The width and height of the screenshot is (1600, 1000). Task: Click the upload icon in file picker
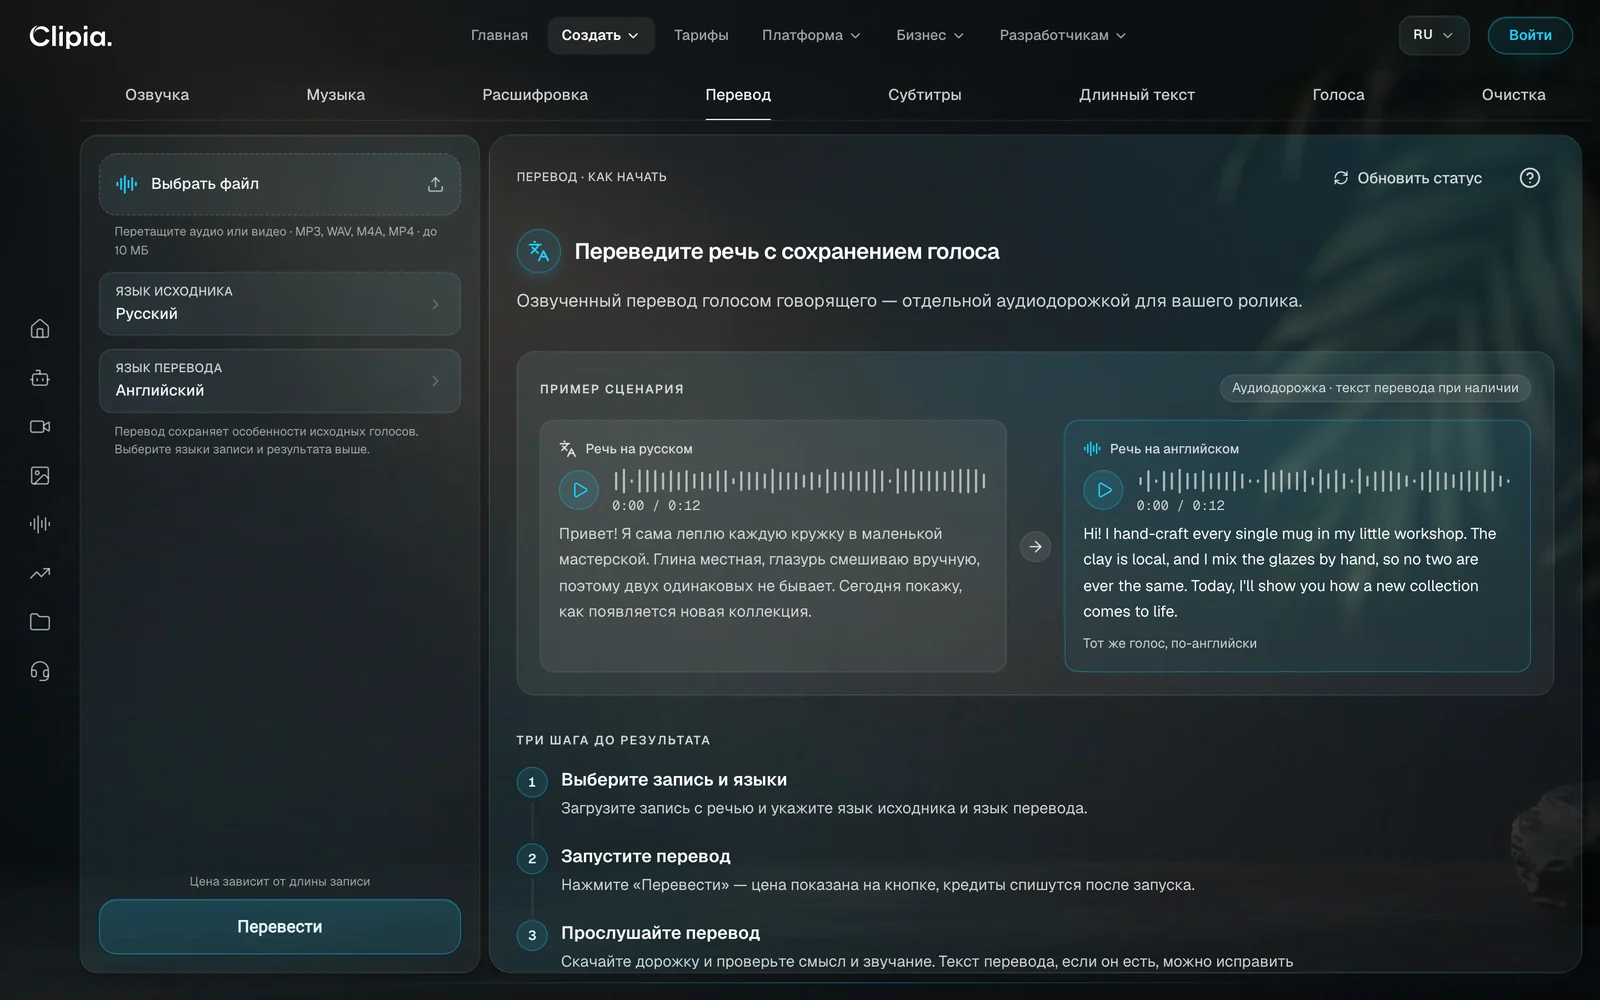pos(435,184)
